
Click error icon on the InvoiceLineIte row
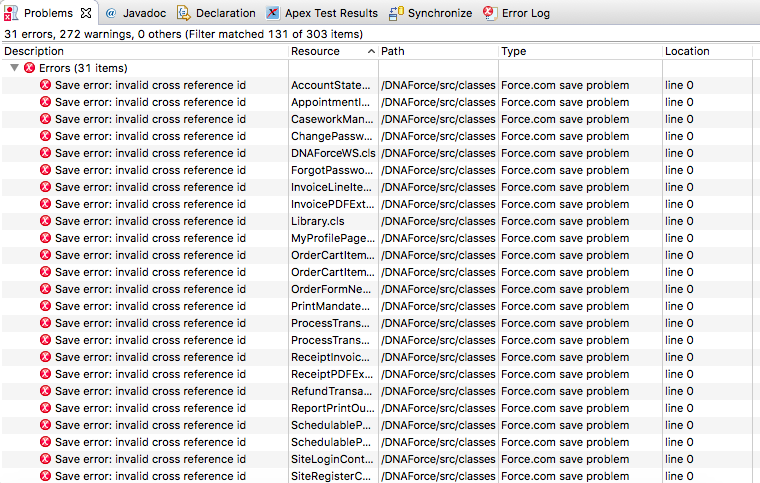pos(46,187)
